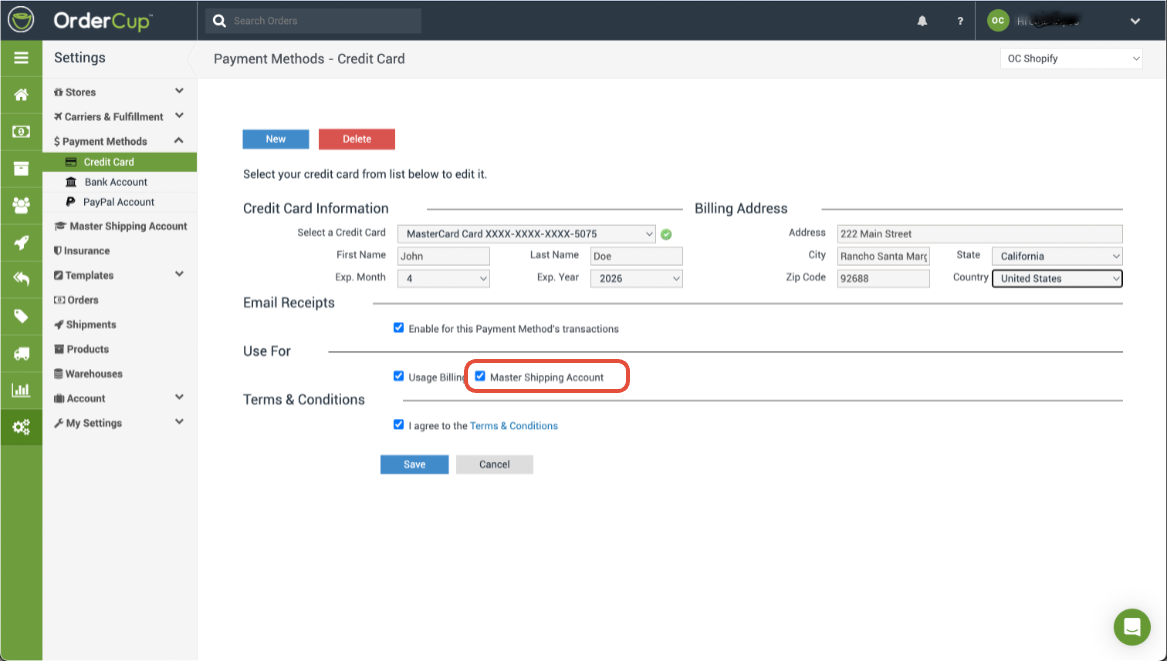The height and width of the screenshot is (661, 1167).
Task: Open the Select a Credit Card dropdown
Action: (526, 234)
